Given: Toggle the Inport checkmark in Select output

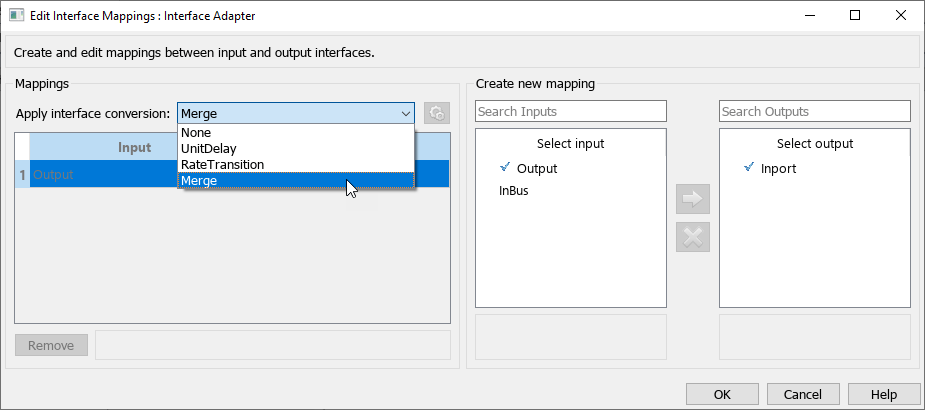Looking at the screenshot, I should pos(749,167).
